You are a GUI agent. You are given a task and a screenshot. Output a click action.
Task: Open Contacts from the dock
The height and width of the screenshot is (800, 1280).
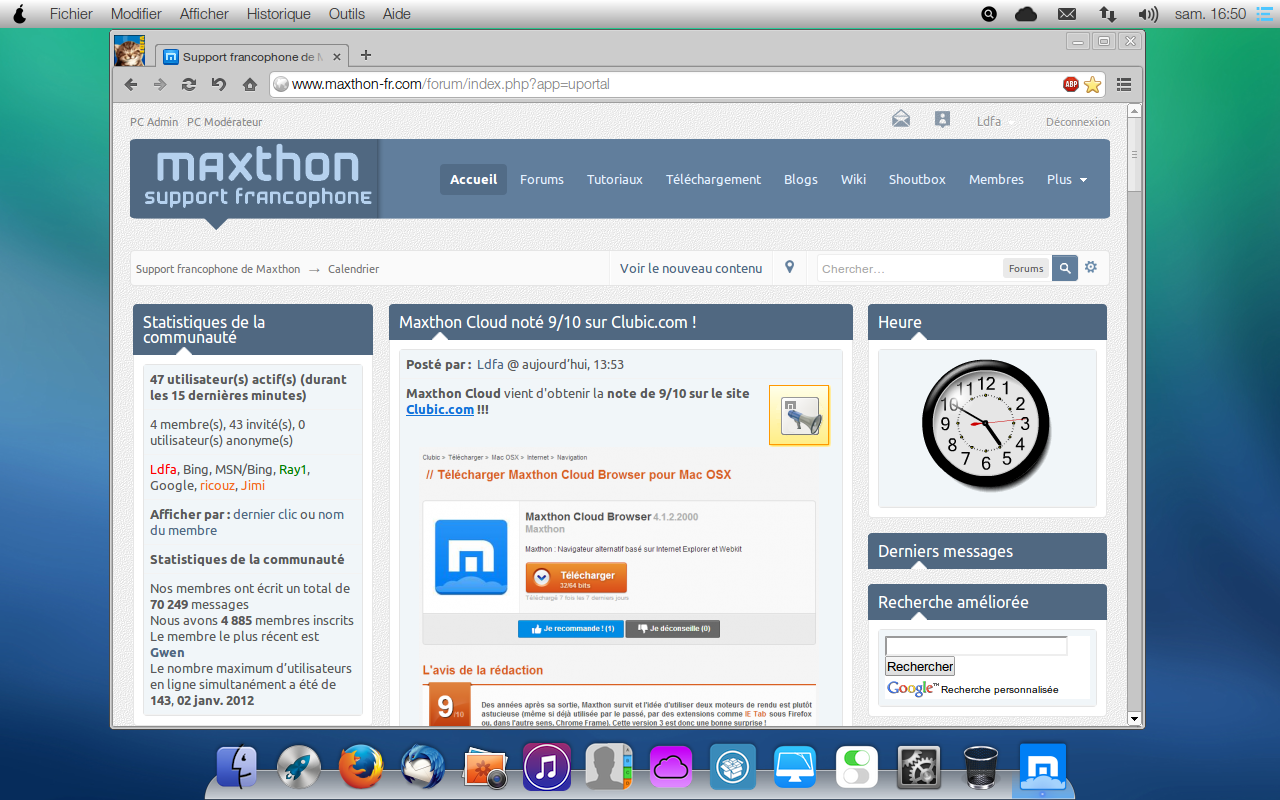pyautogui.click(x=609, y=768)
